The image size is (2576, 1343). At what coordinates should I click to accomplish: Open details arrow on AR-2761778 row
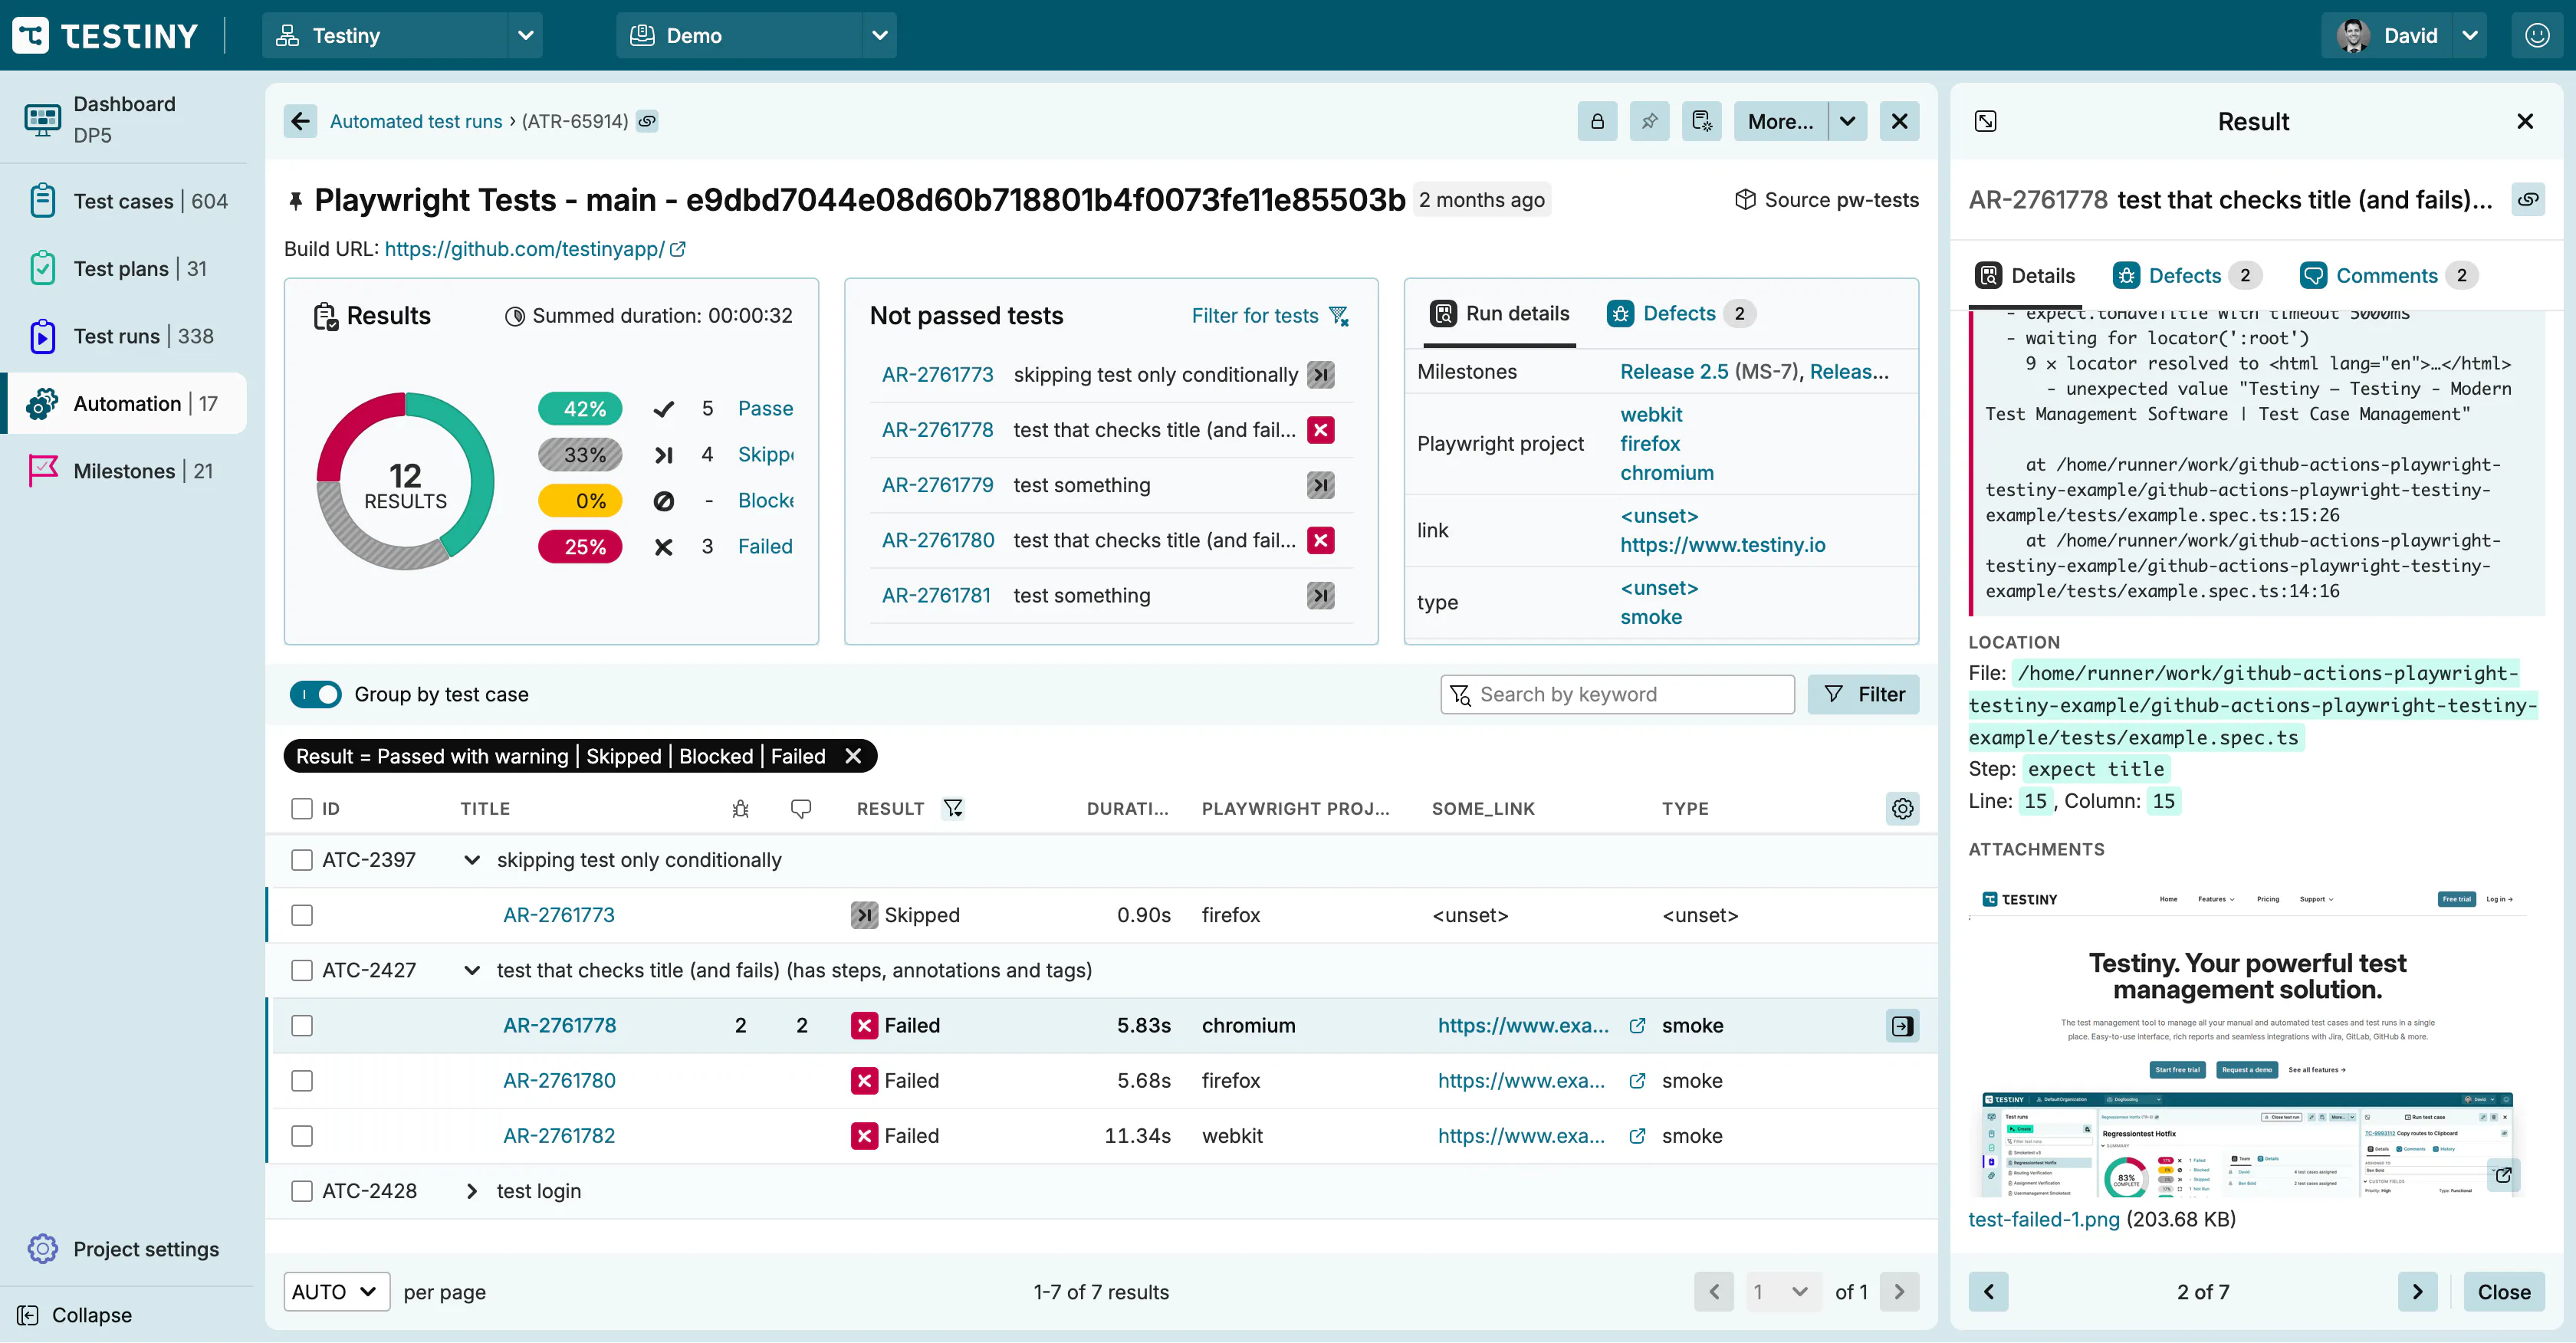[x=1902, y=1026]
